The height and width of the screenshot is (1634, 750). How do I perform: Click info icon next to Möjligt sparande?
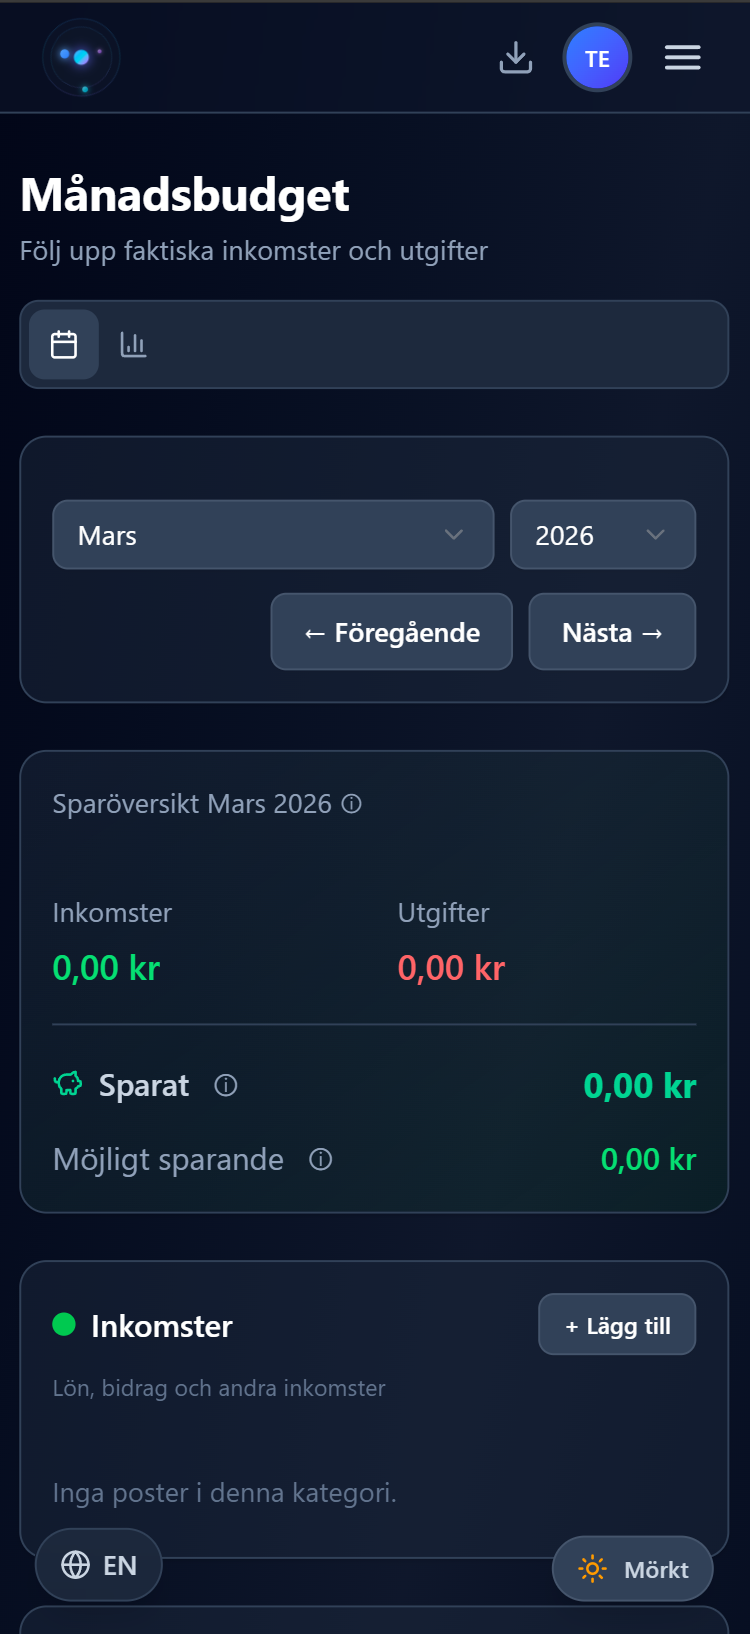tap(320, 1160)
